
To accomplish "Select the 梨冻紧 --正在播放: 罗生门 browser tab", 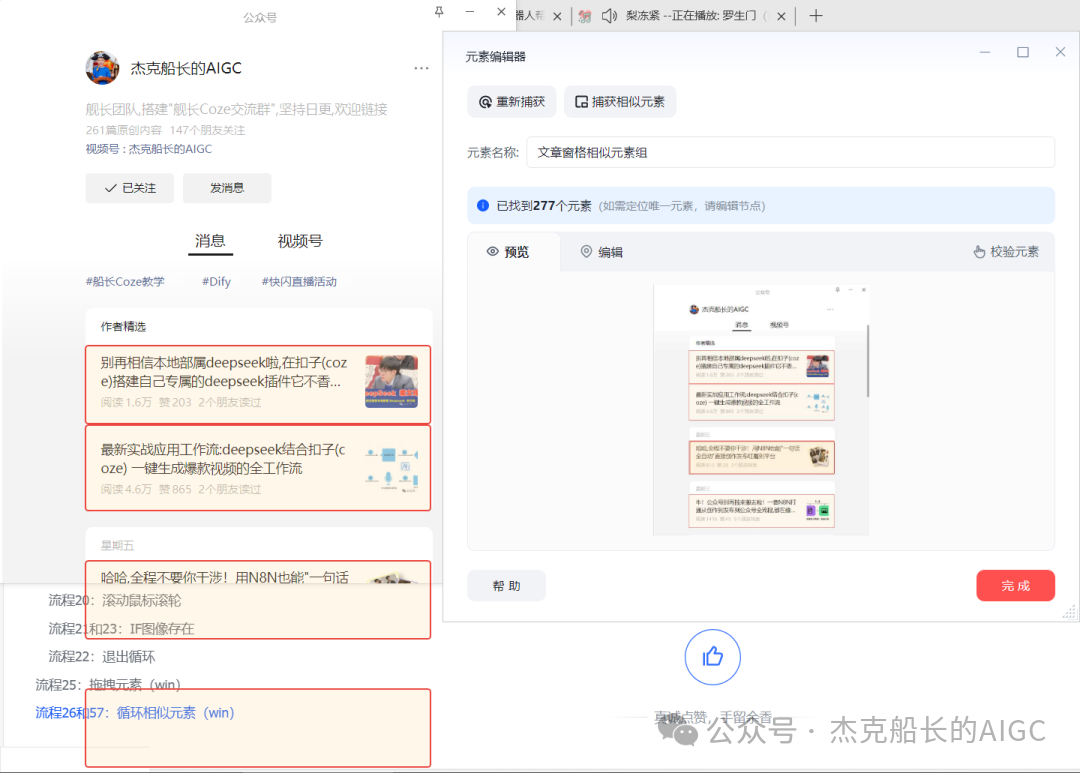I will (682, 16).
